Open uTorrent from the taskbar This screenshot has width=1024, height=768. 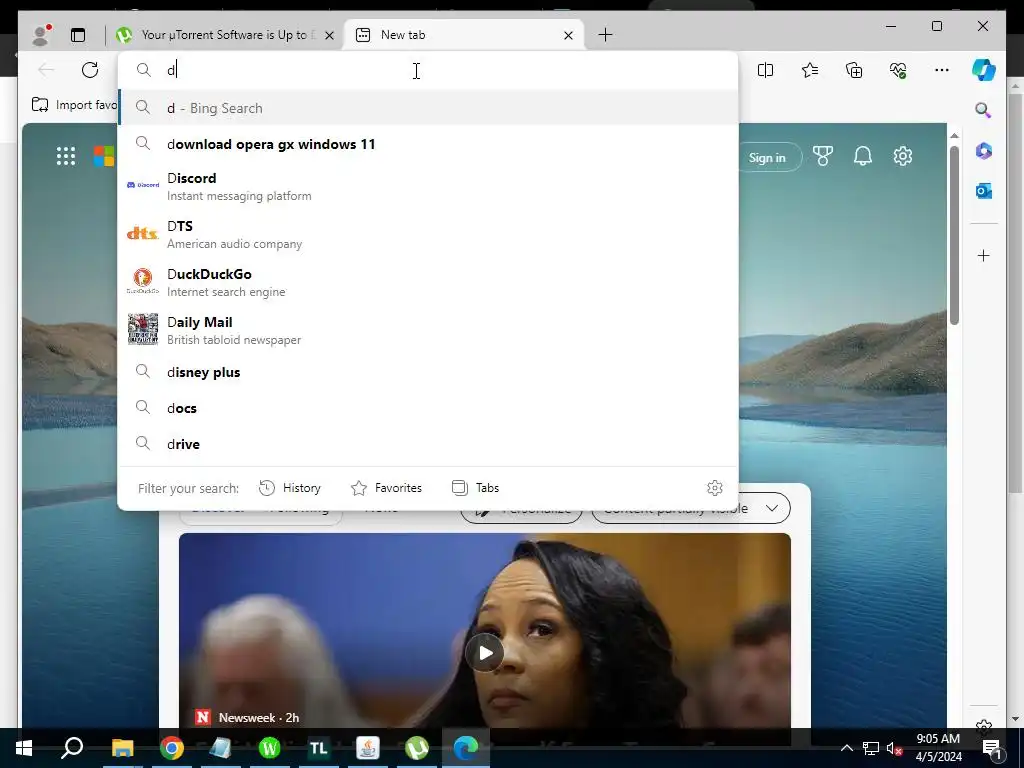click(417, 748)
